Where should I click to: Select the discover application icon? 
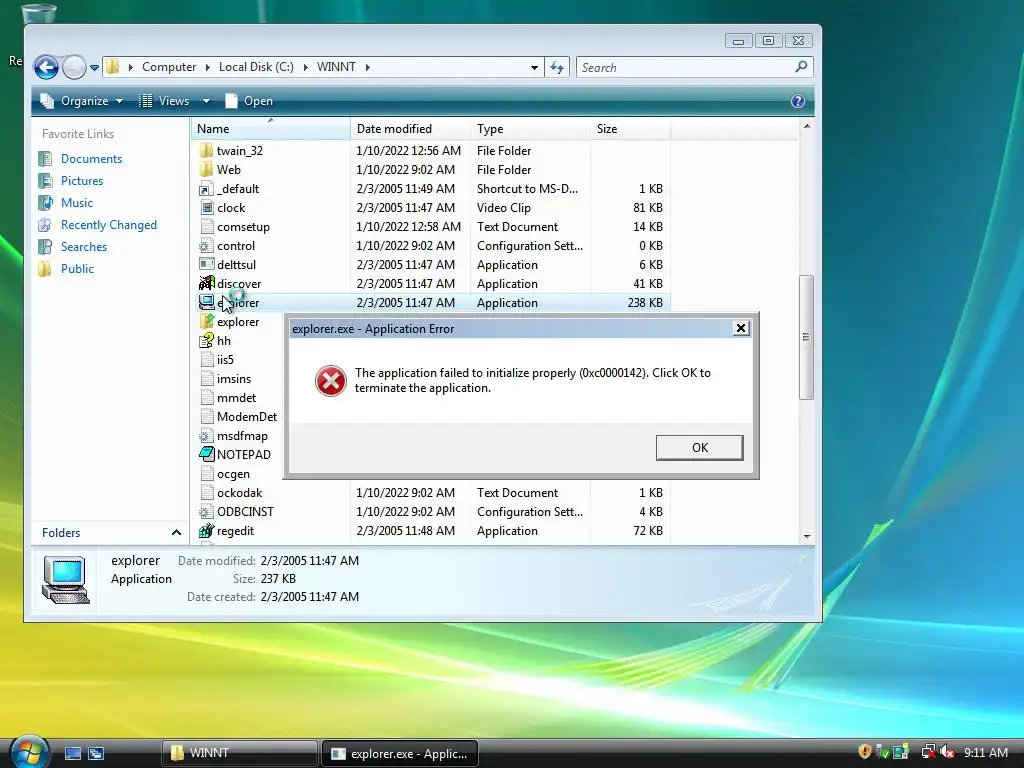point(206,283)
